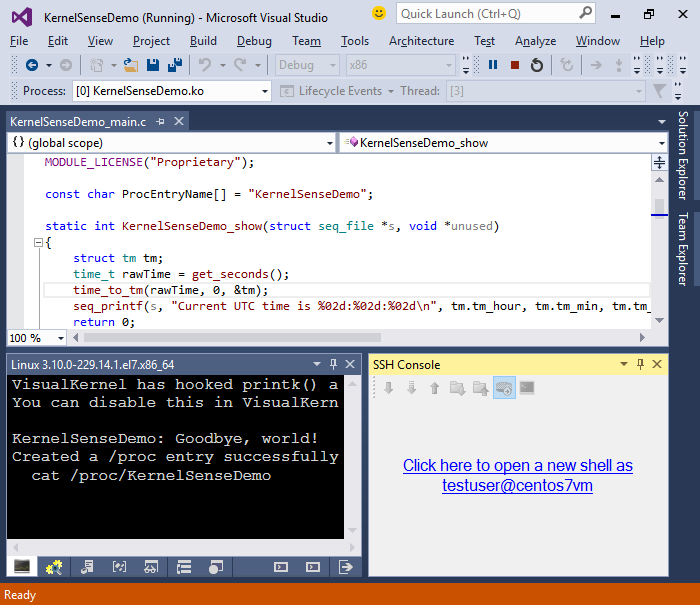Close the Linux 3.10.0 kernel panel
Viewport: 700px width, 605px height.
pyautogui.click(x=350, y=364)
